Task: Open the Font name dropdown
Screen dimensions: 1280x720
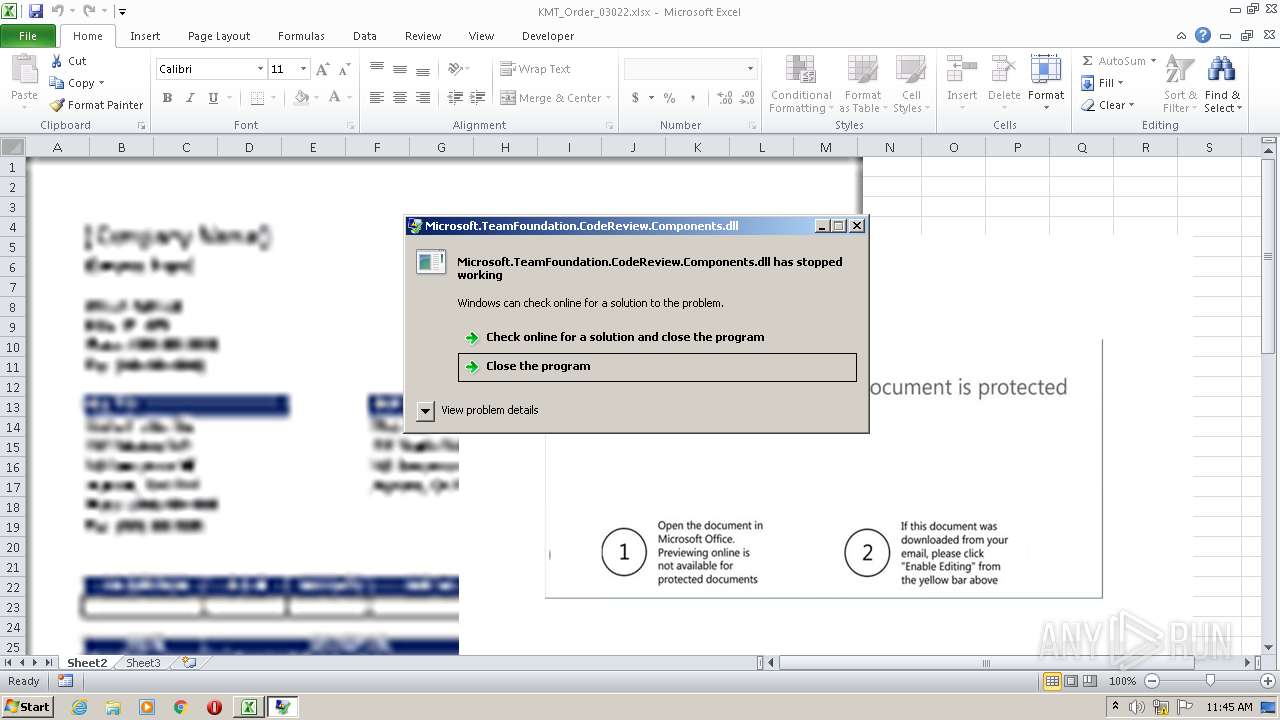Action: 260,69
